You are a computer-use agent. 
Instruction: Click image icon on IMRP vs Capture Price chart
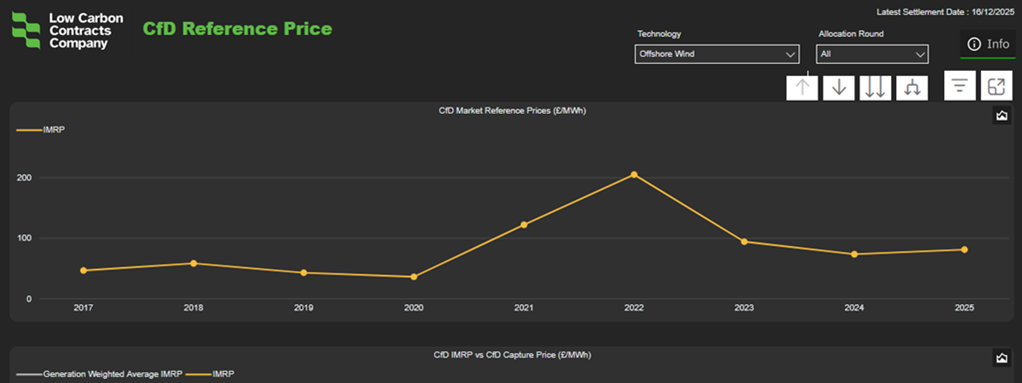[x=1001, y=358]
